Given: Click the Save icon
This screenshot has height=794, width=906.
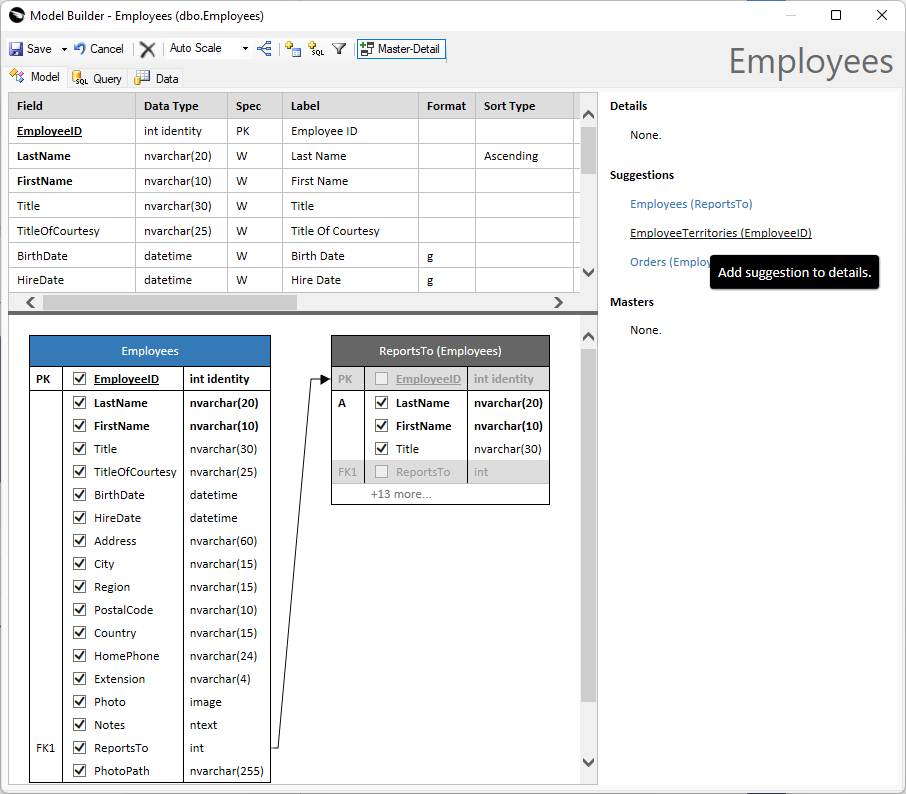Looking at the screenshot, I should [x=16, y=48].
